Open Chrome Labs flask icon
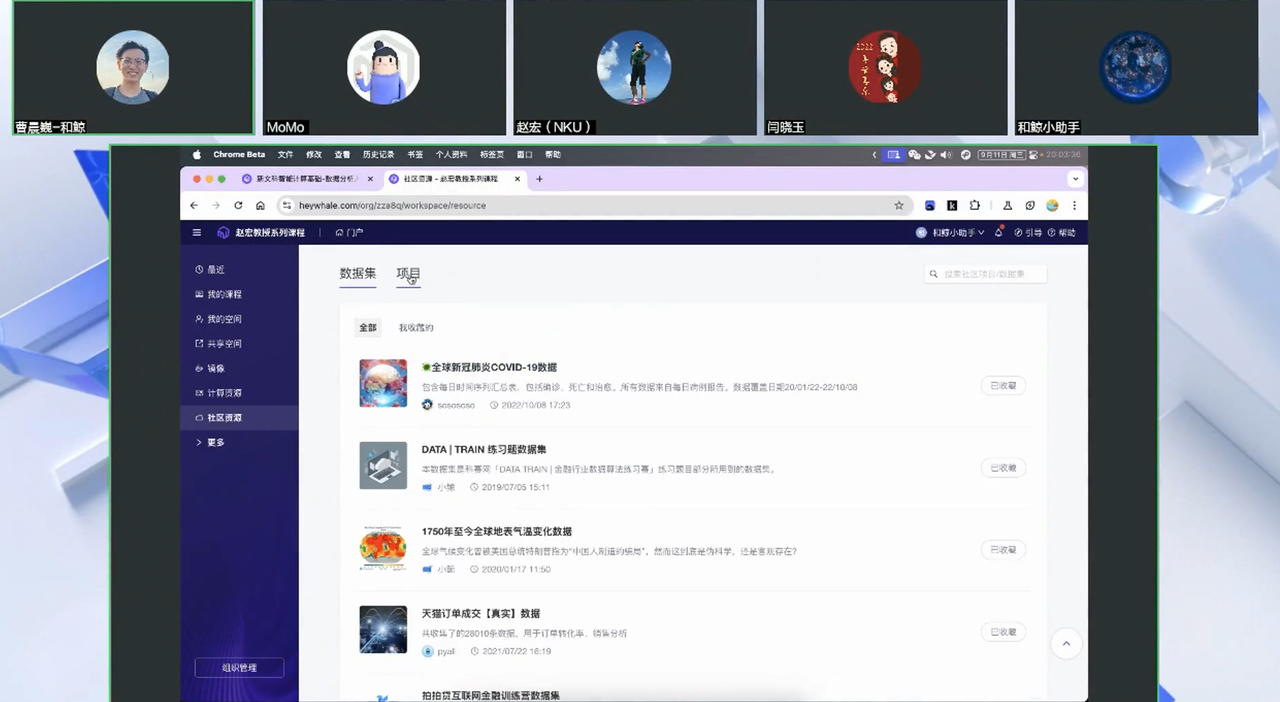 1008,205
